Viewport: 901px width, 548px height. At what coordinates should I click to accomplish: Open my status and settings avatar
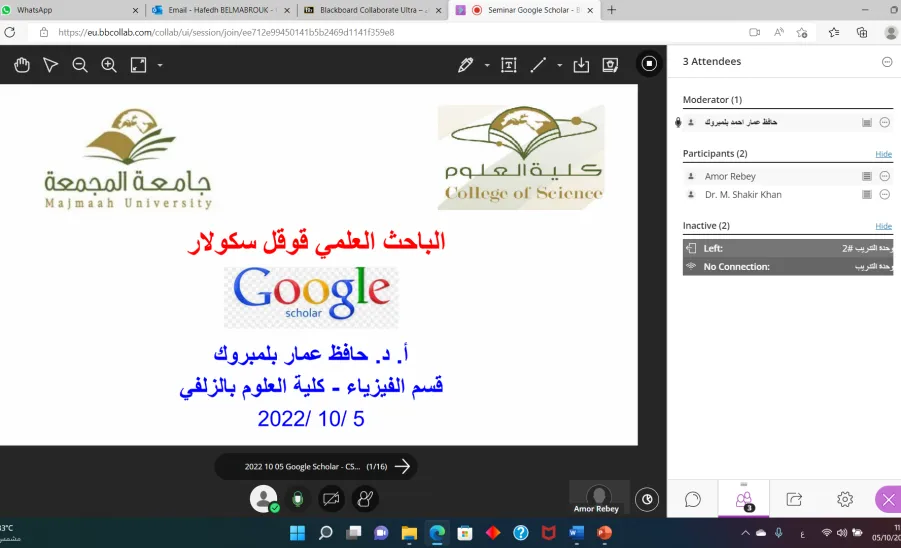coord(264,499)
